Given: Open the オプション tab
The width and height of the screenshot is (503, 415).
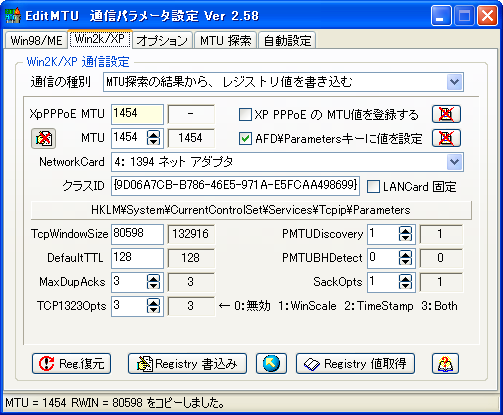Looking at the screenshot, I should point(162,41).
